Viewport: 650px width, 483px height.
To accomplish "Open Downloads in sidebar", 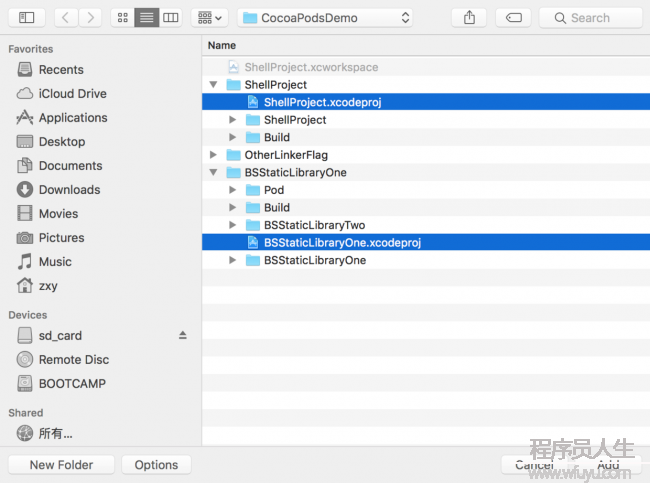I will pyautogui.click(x=58, y=190).
